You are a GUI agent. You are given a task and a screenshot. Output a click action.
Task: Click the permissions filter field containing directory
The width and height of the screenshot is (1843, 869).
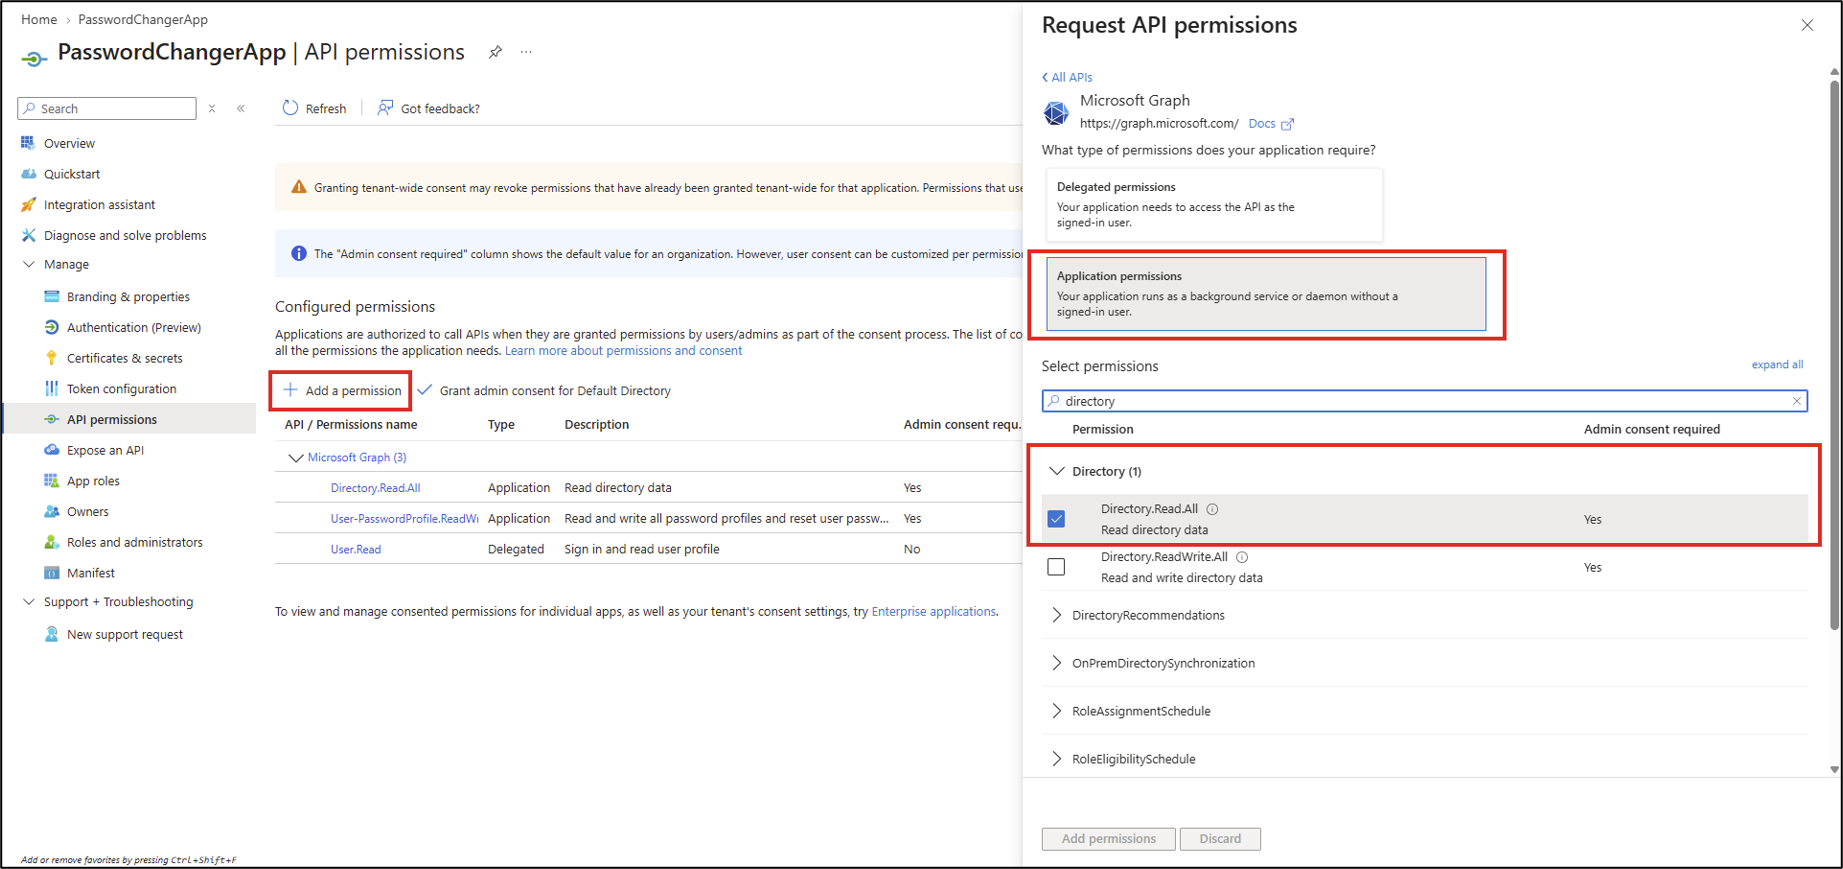(1424, 401)
